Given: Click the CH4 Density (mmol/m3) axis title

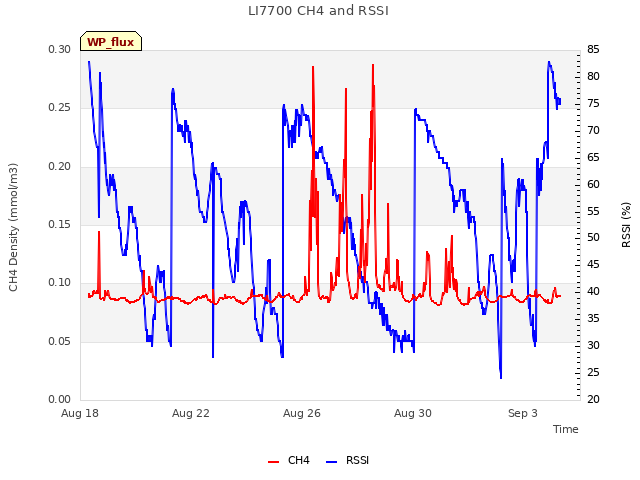Looking at the screenshot, I should pos(13,227).
